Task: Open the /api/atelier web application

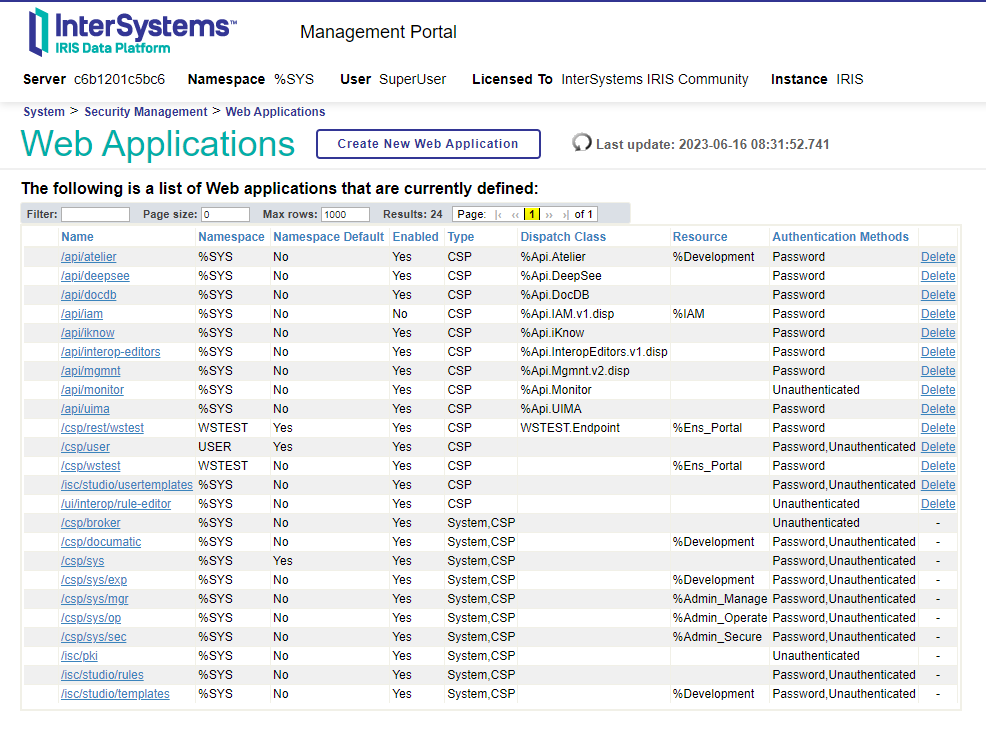Action: [89, 257]
